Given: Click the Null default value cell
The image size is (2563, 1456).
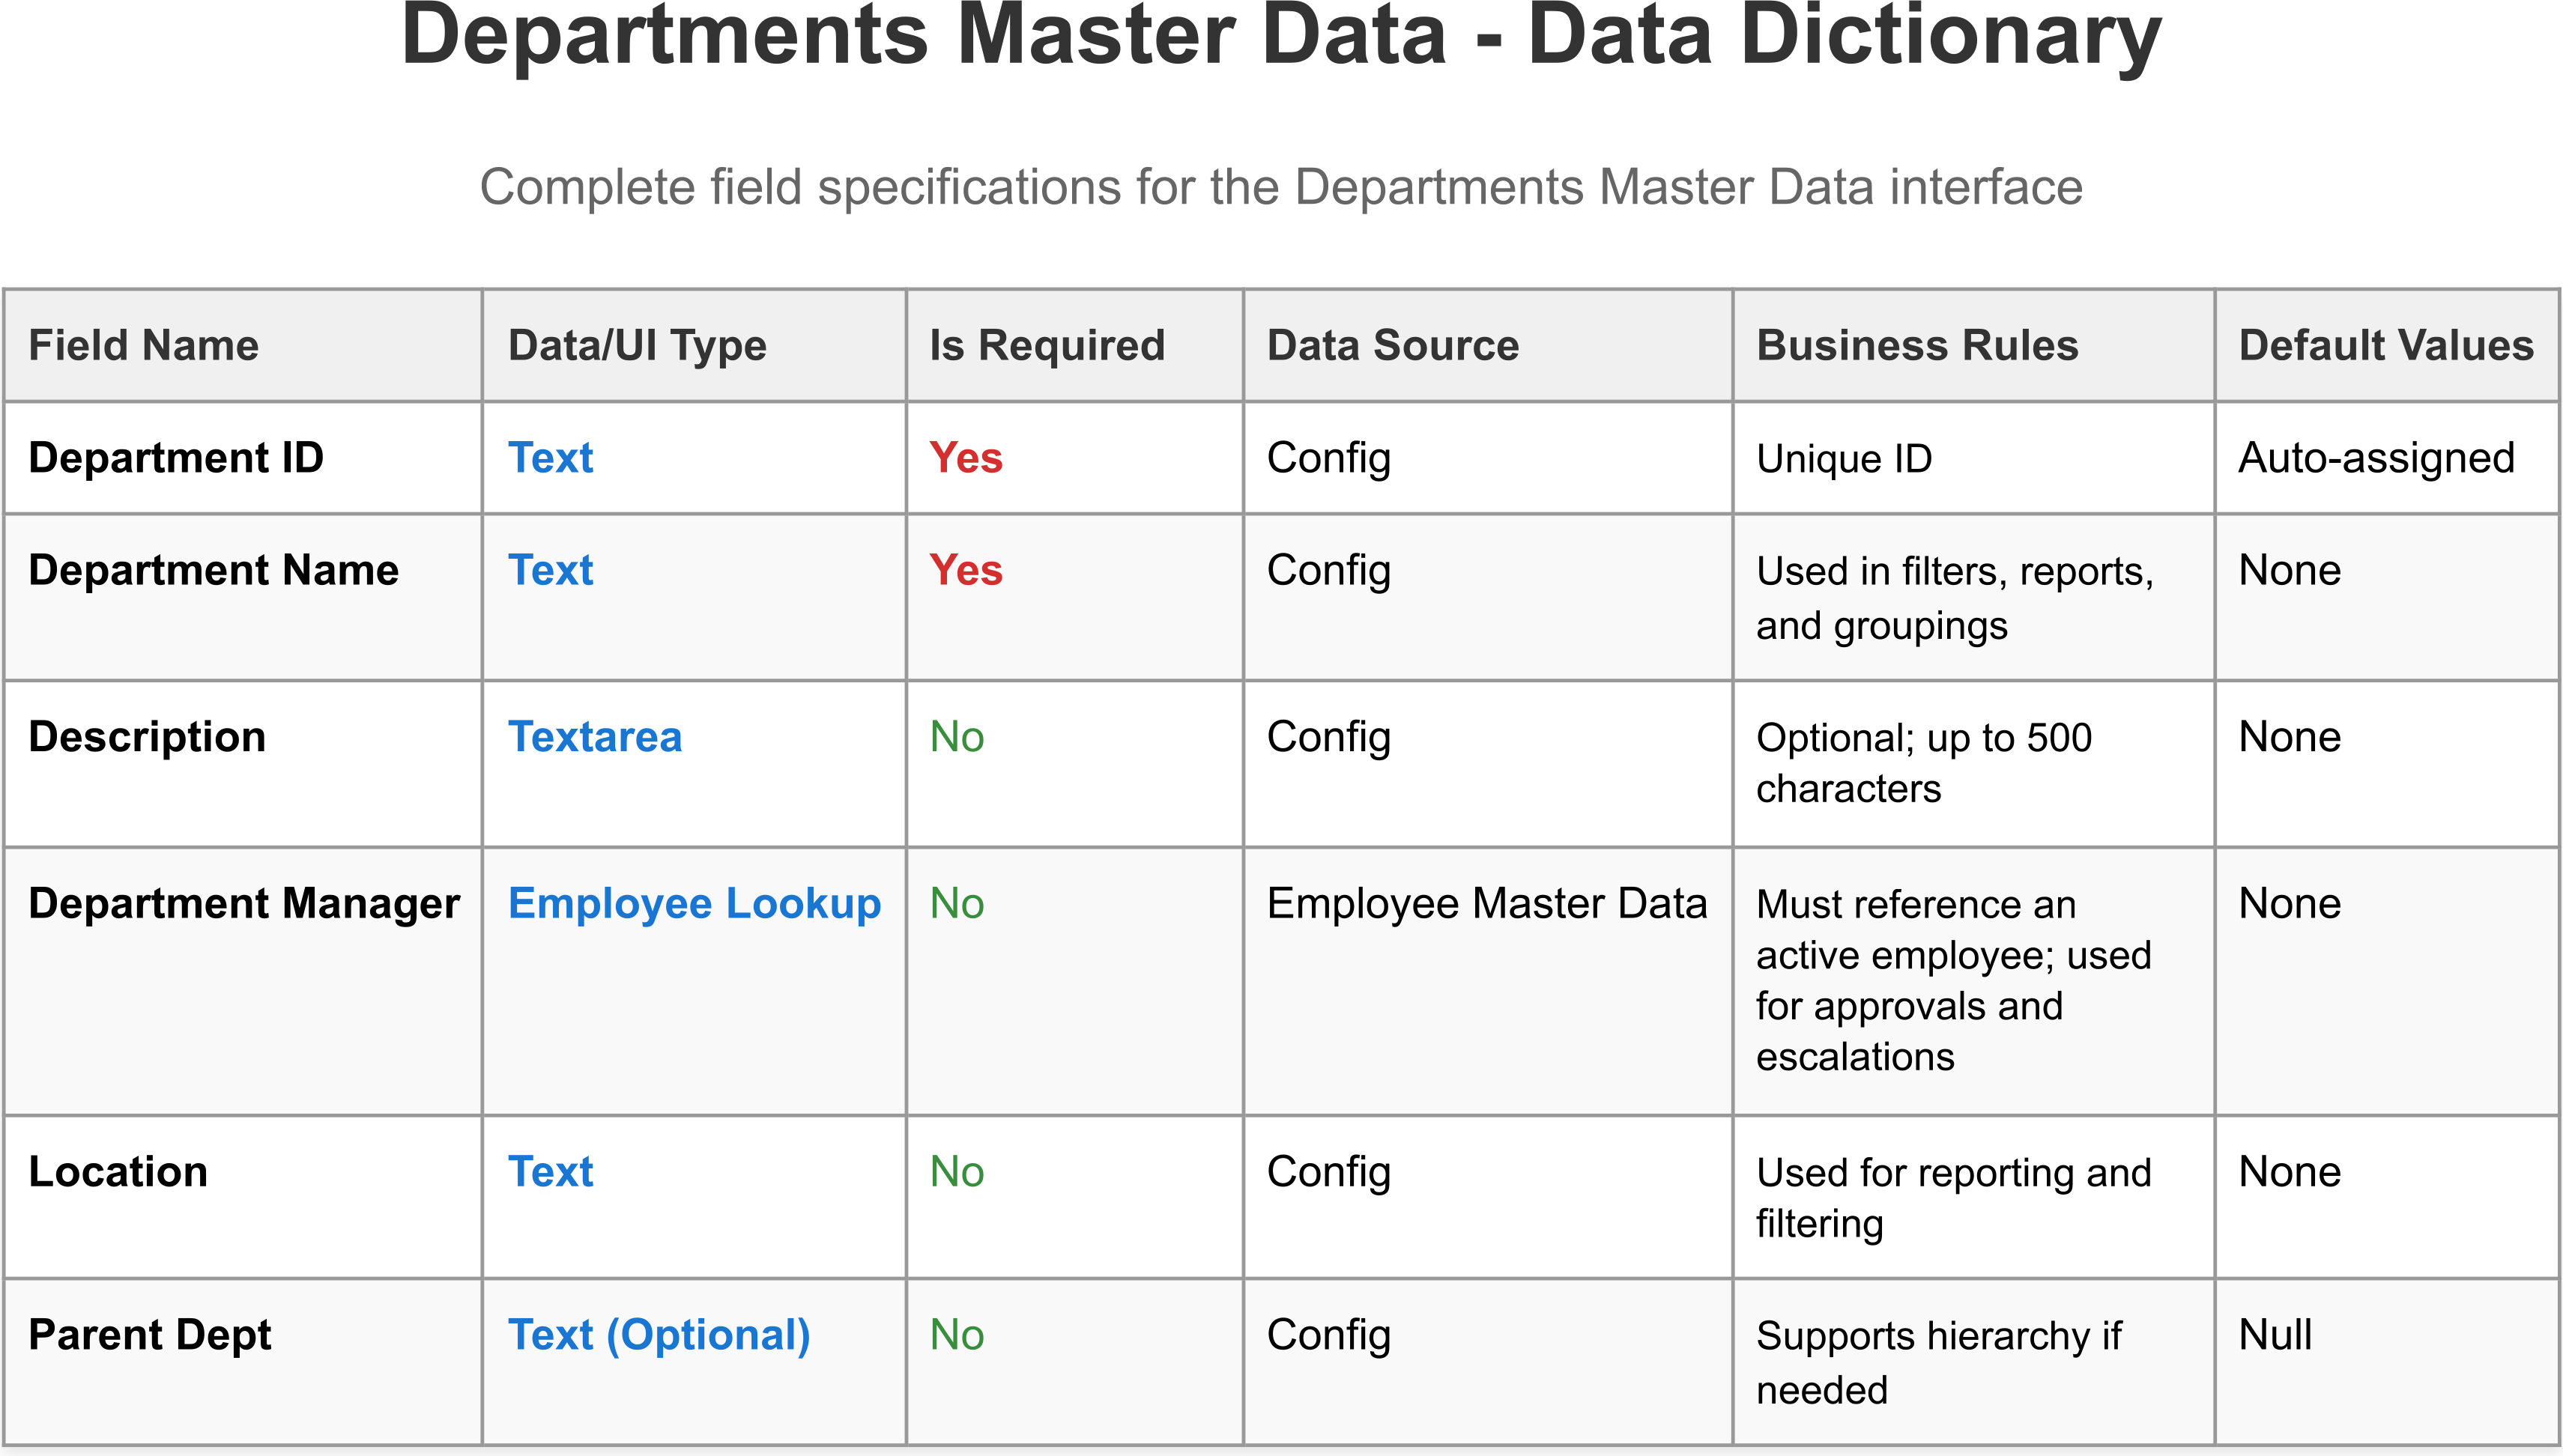Looking at the screenshot, I should [x=2274, y=1336].
